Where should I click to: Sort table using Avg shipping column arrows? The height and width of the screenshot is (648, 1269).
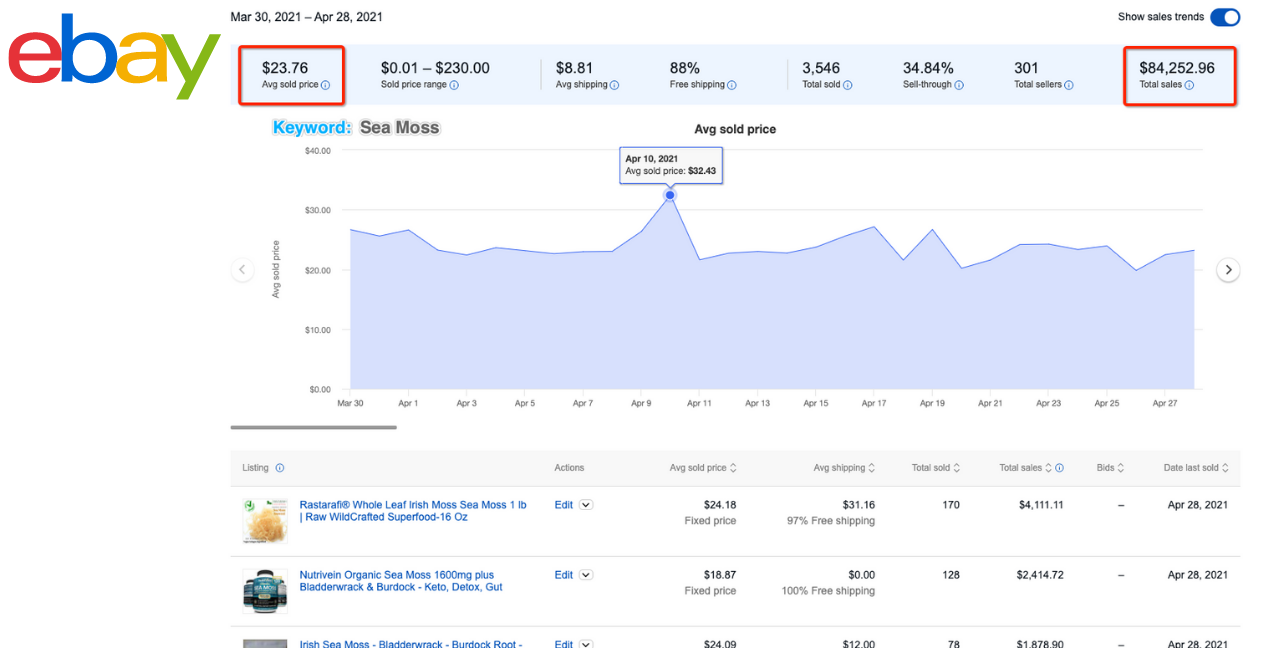(872, 468)
